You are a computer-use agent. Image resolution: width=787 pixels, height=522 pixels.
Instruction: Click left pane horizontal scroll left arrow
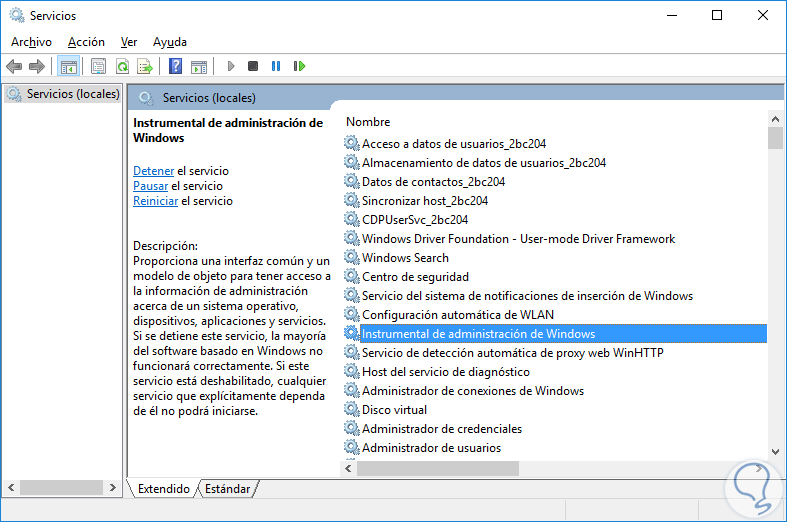(x=11, y=487)
